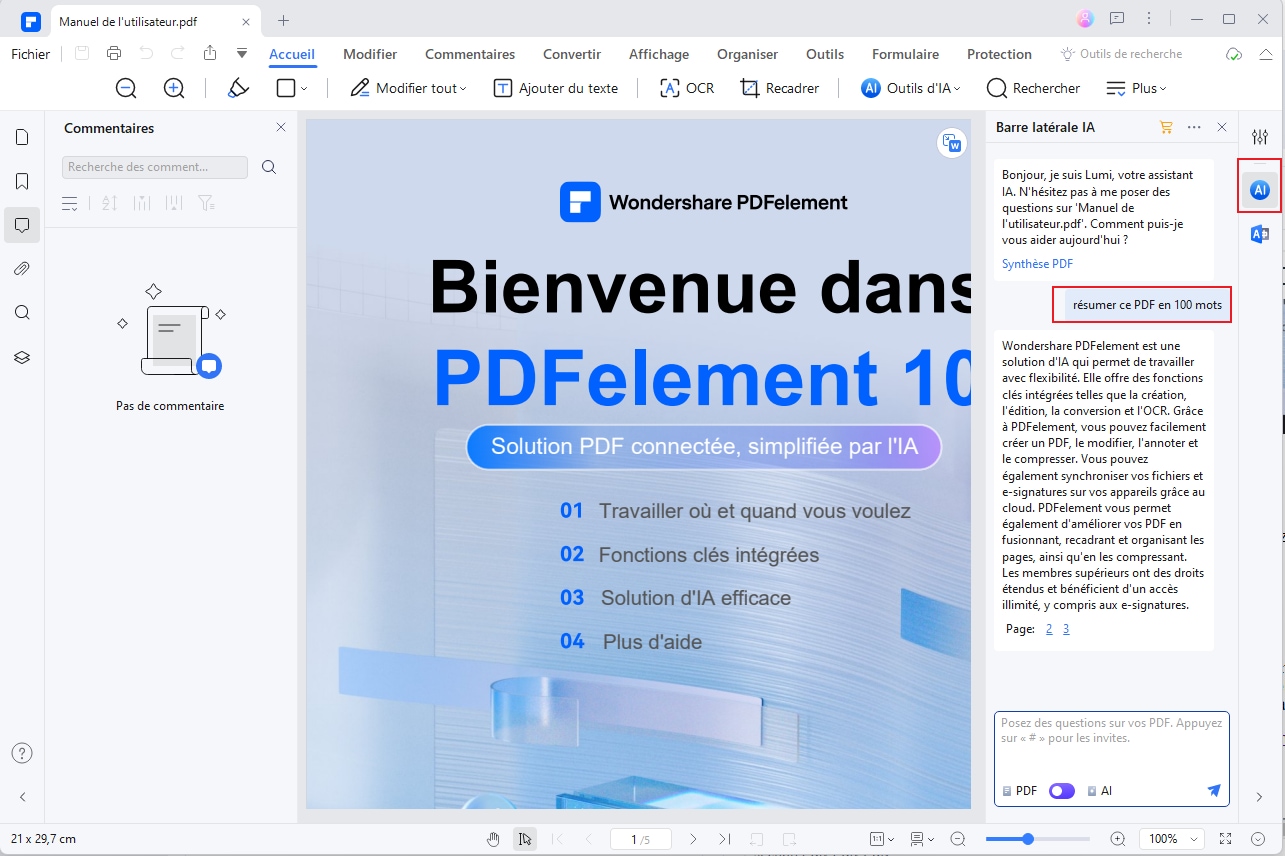Open the Fichier menu
This screenshot has width=1285, height=856.
click(x=31, y=54)
